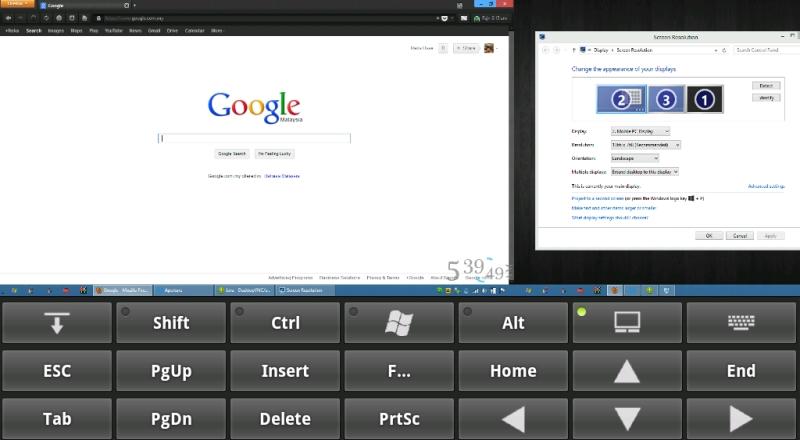Open the Firefox orange menu button
800x440 pixels.
pyautogui.click(x=17, y=4)
